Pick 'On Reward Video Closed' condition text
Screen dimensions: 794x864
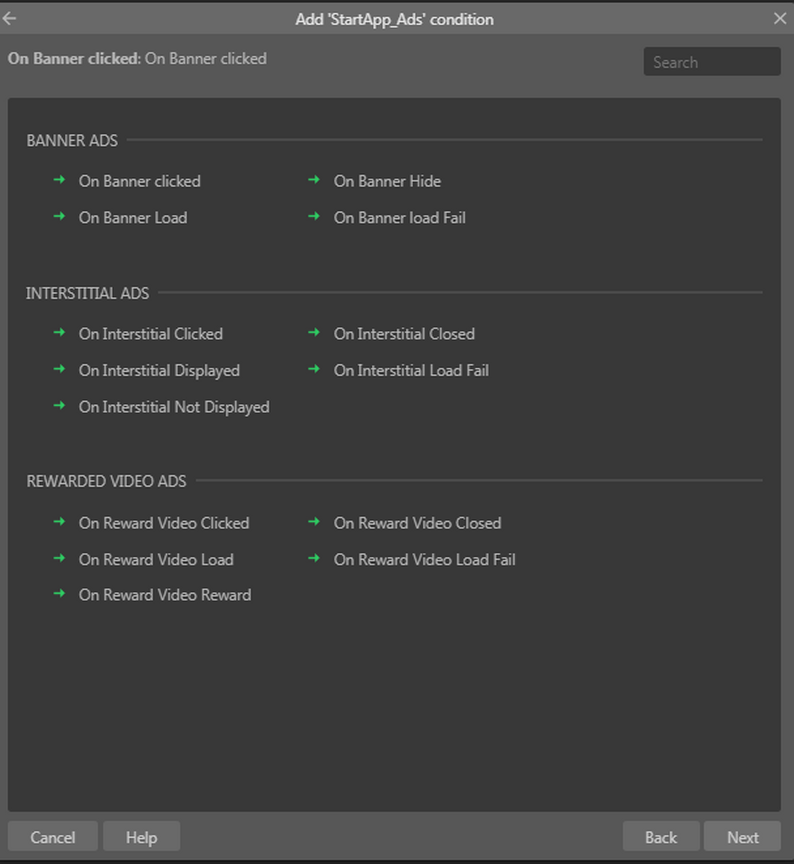coord(417,523)
